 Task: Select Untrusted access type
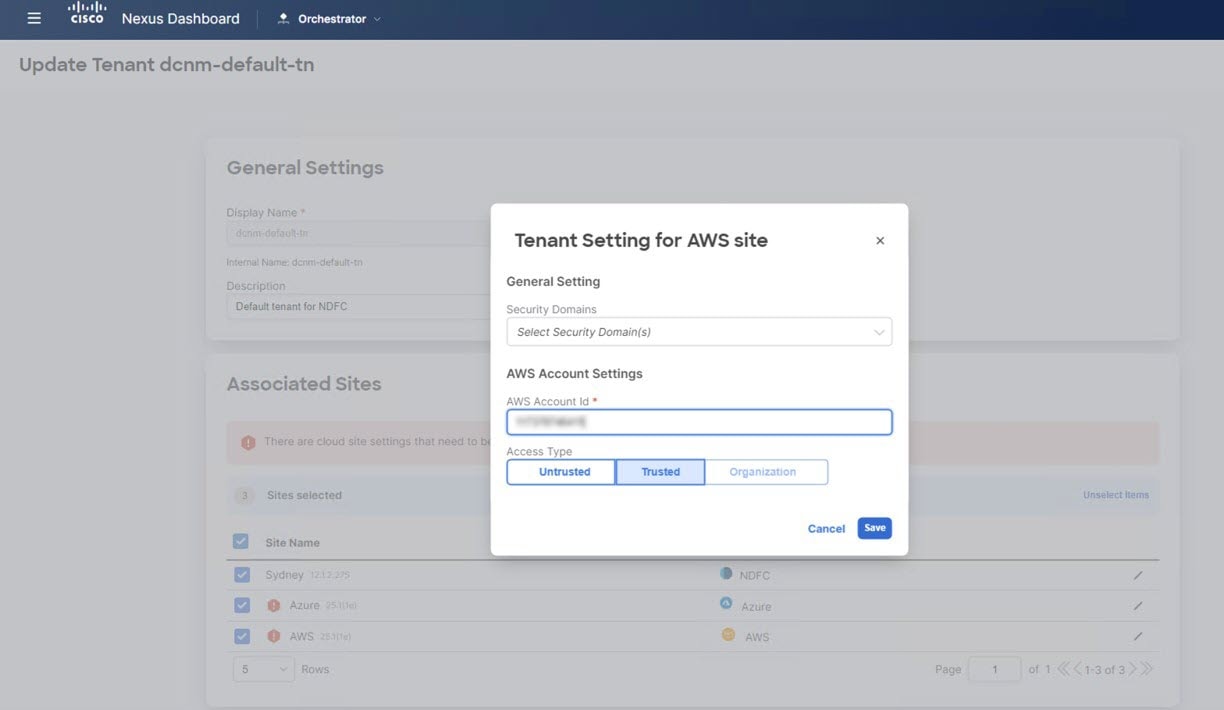coord(561,472)
